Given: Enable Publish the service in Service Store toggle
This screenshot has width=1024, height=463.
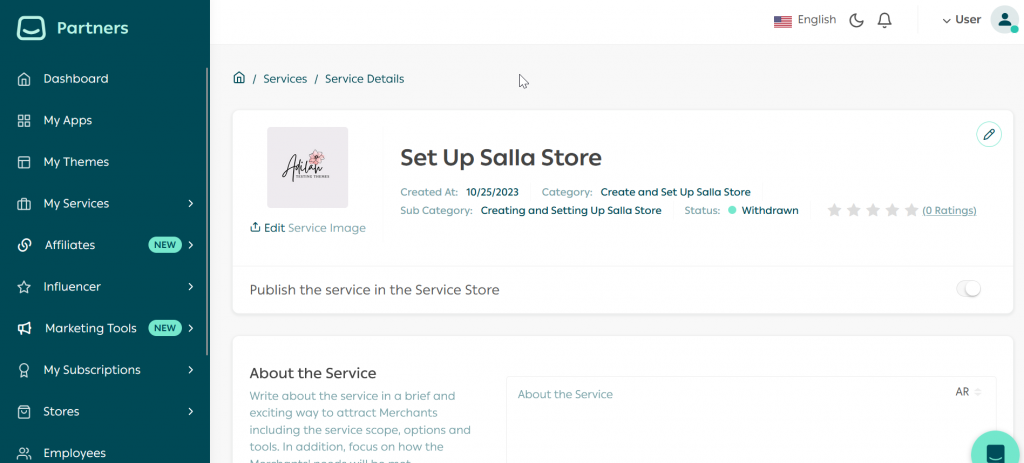Looking at the screenshot, I should click(x=968, y=289).
